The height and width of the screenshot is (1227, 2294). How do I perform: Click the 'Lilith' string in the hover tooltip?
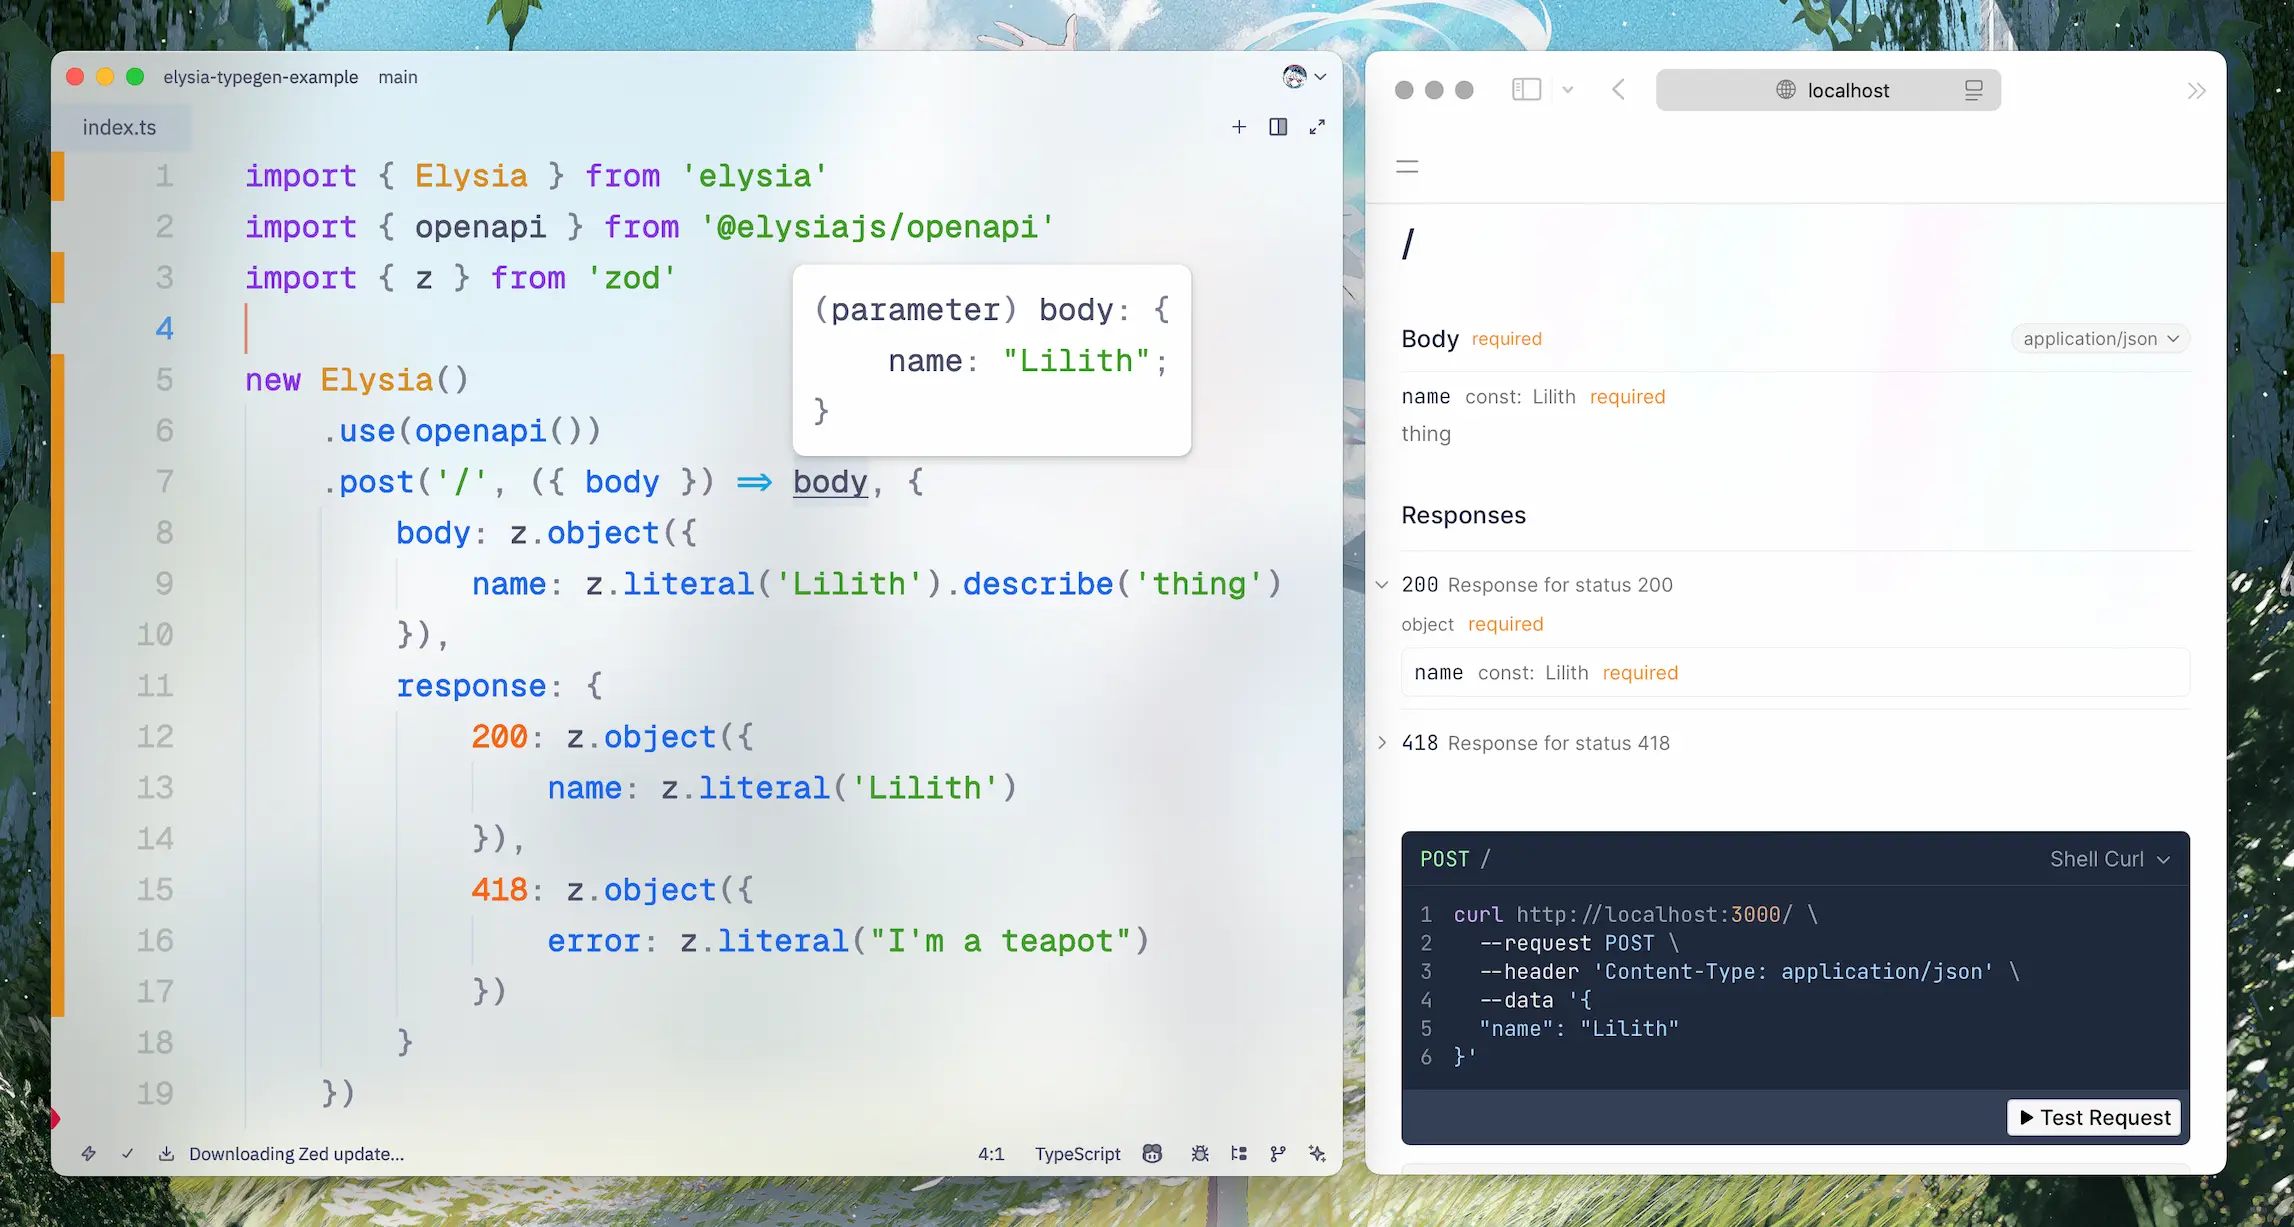1076,360
